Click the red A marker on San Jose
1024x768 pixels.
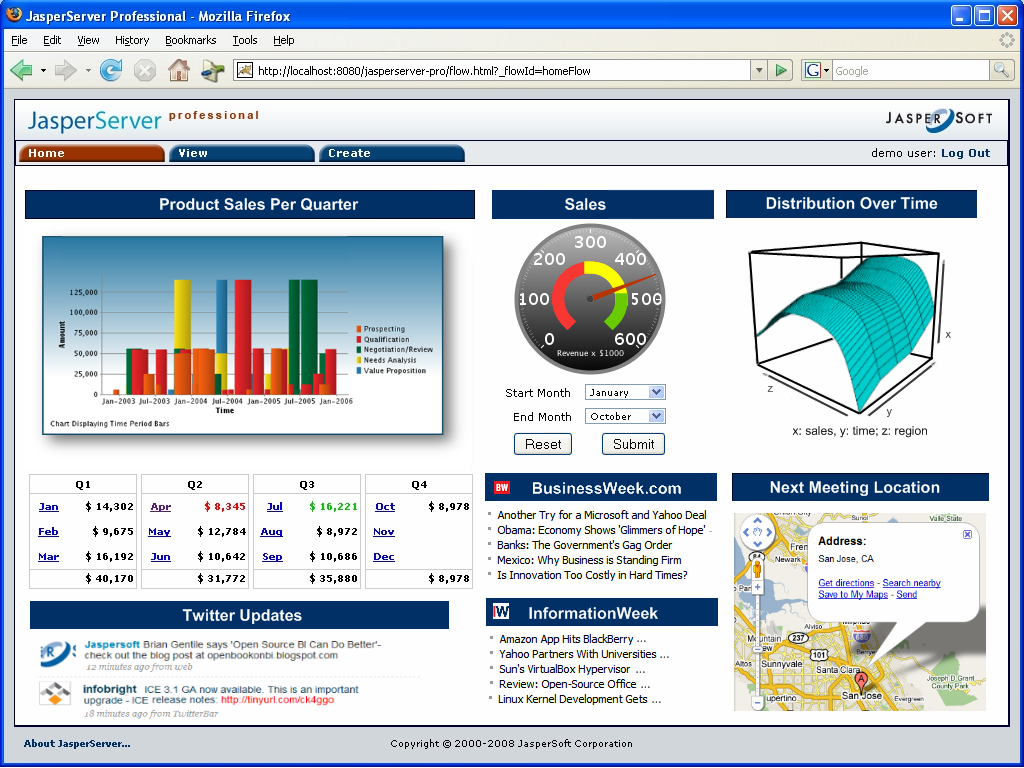click(x=861, y=682)
